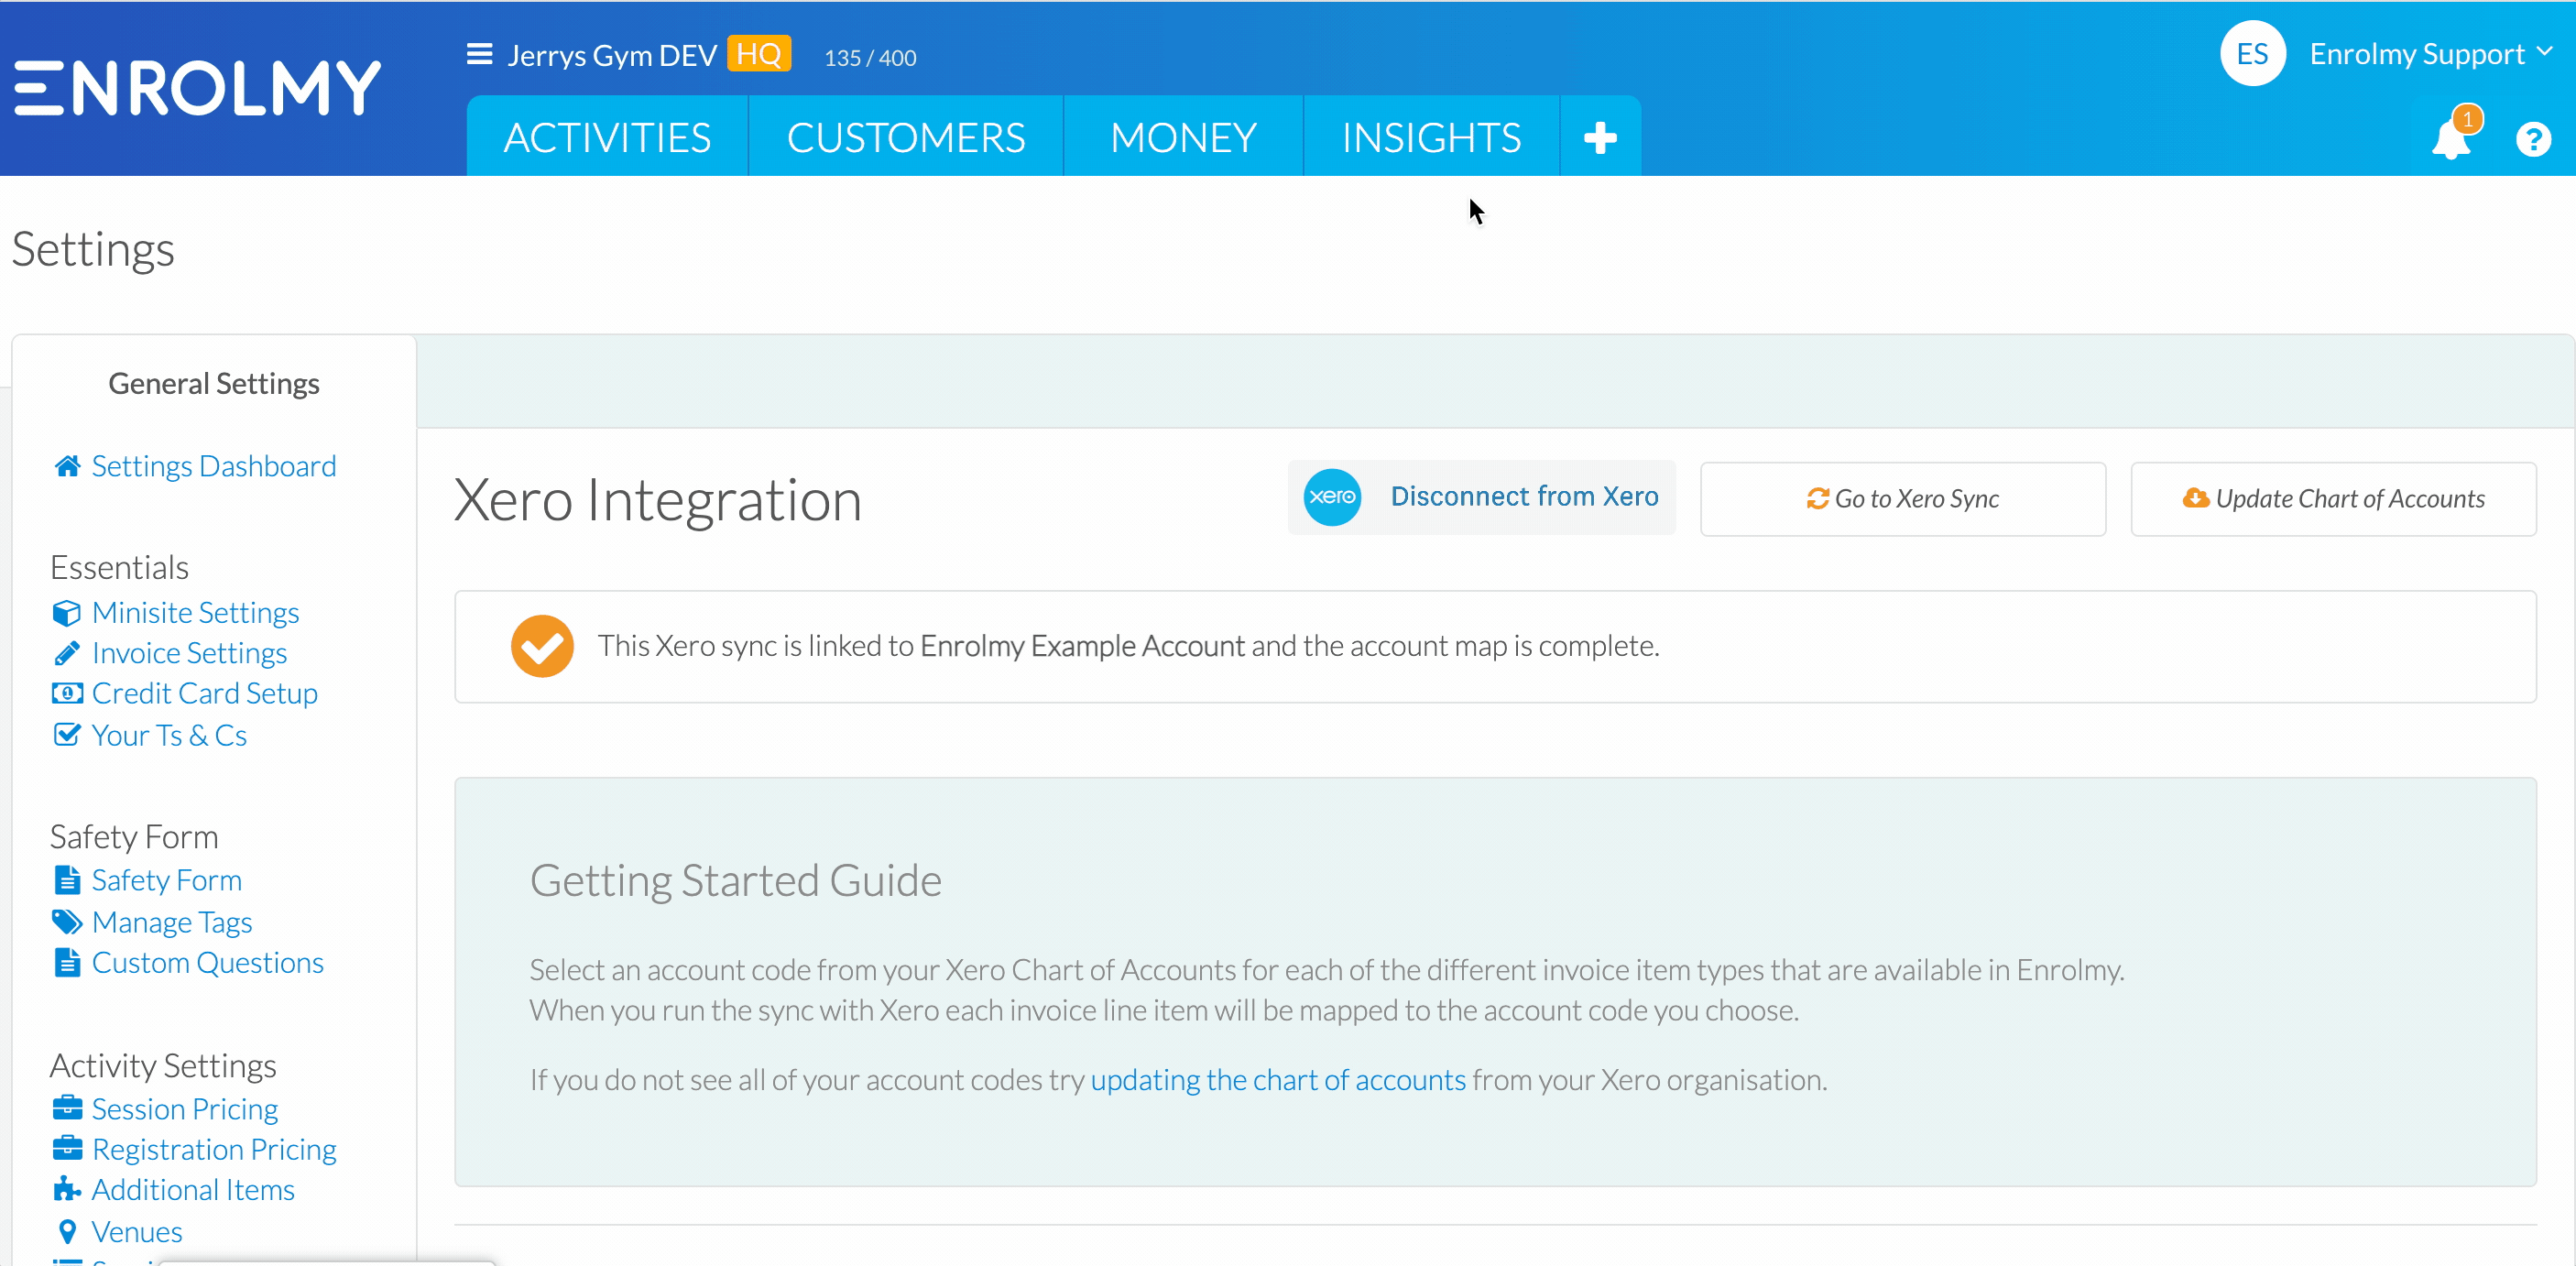
Task: Open Your Ts & Cs link
Action: tap(169, 735)
